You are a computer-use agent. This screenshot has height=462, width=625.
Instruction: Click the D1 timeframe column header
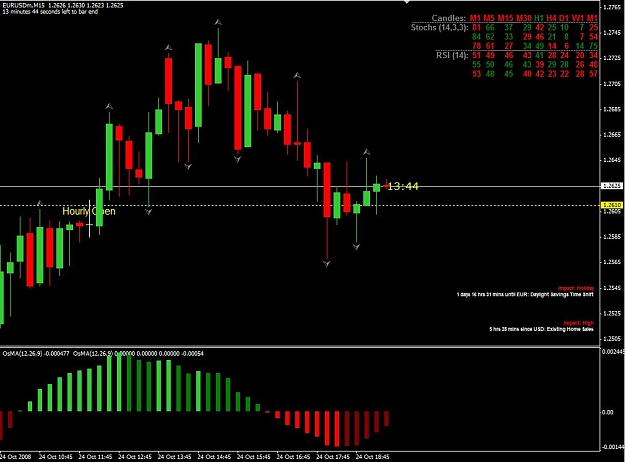click(564, 18)
